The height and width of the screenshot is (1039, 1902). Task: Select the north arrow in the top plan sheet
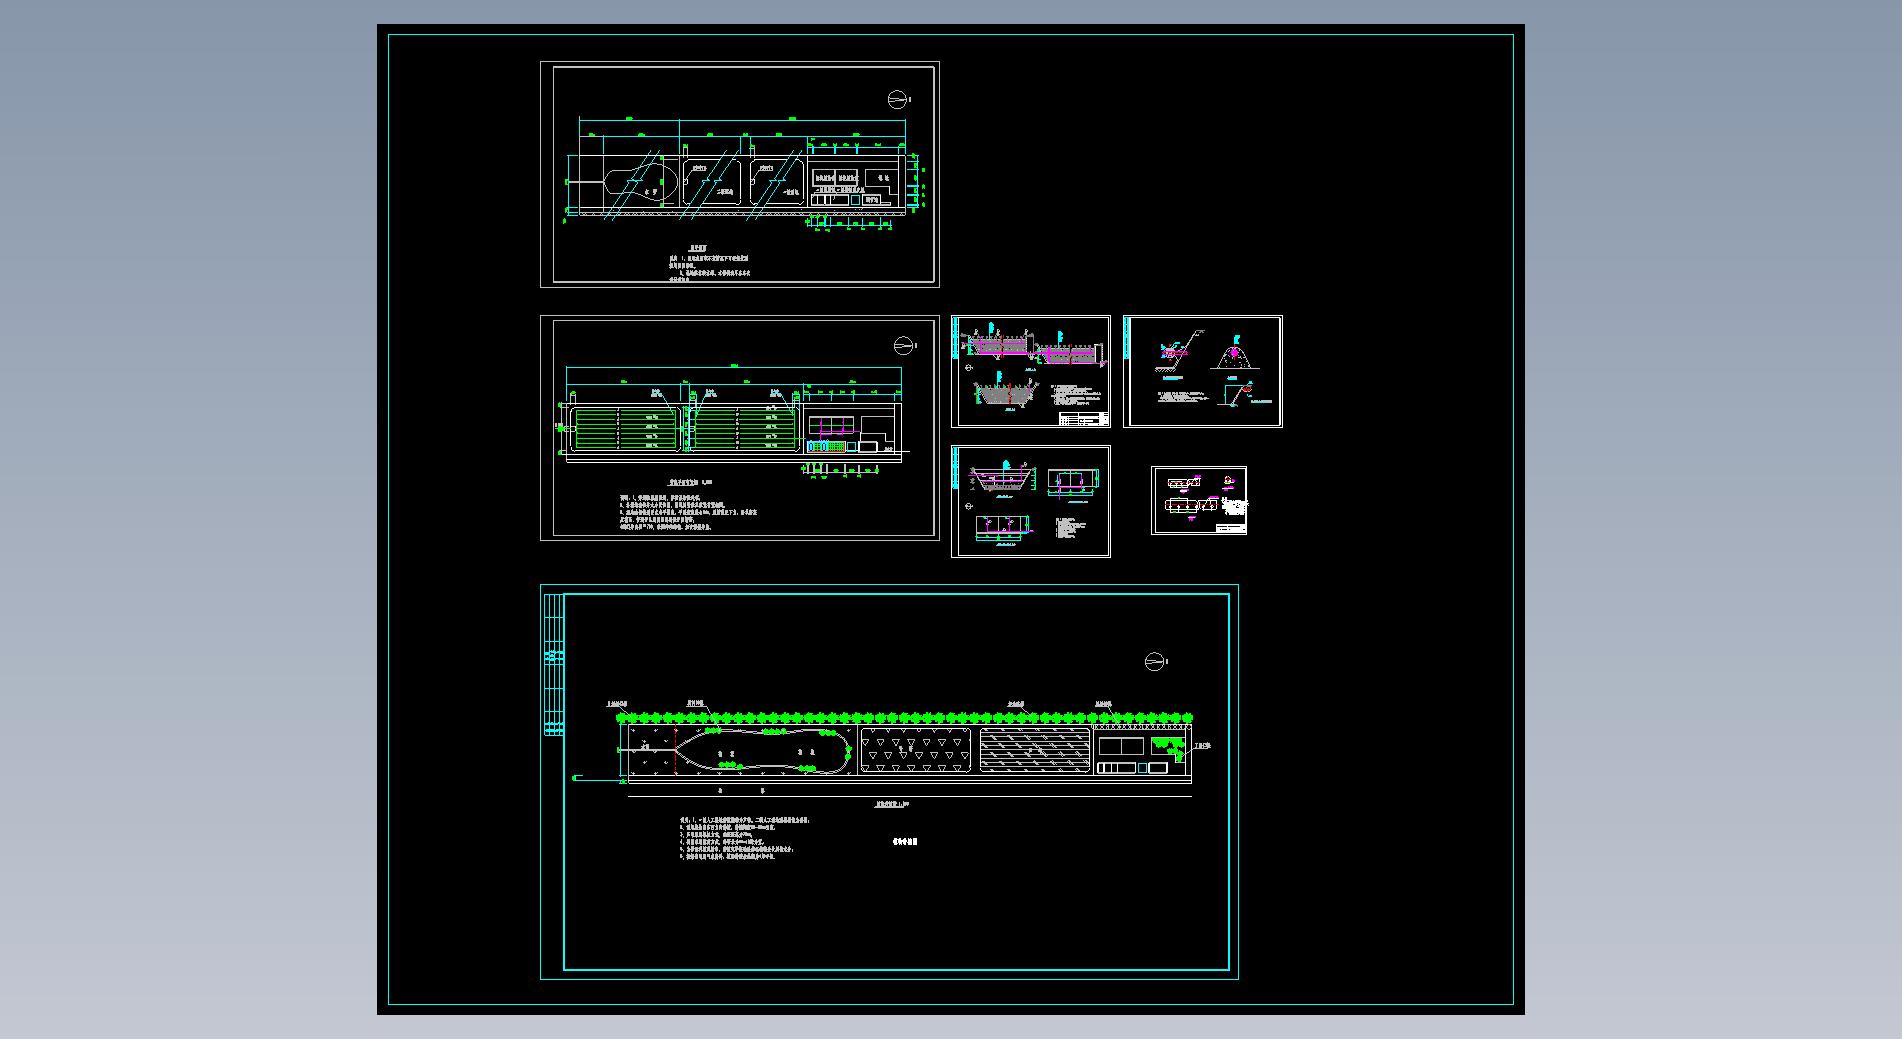899,98
